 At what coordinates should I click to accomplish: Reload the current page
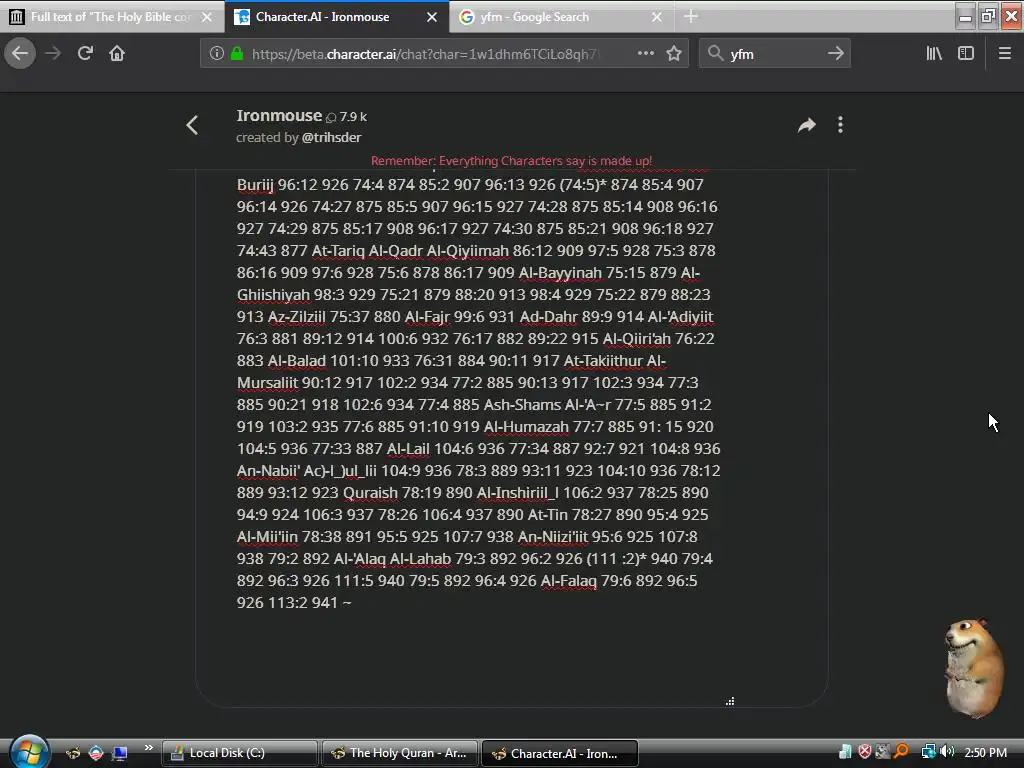coord(85,54)
